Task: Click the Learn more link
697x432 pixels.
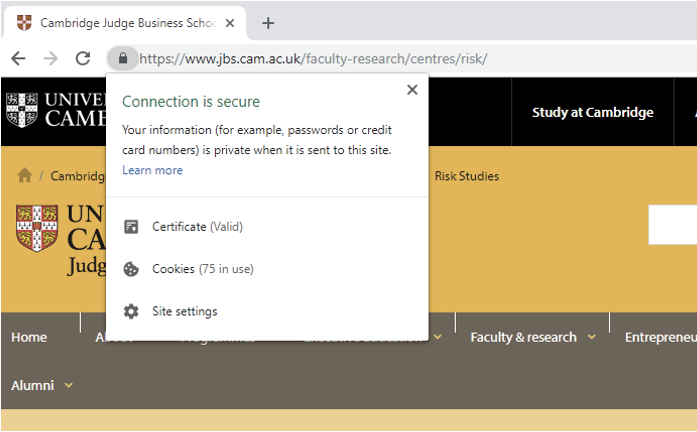Action: [x=152, y=170]
